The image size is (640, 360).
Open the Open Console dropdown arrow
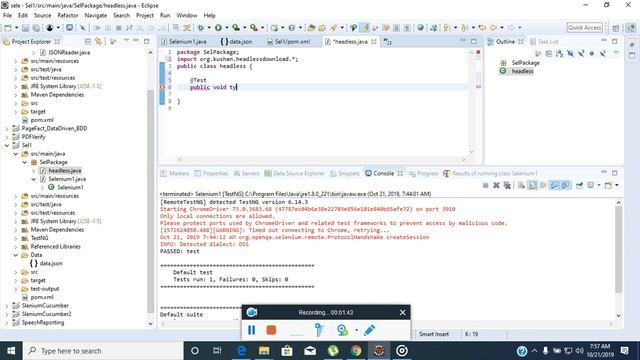(x=617, y=185)
